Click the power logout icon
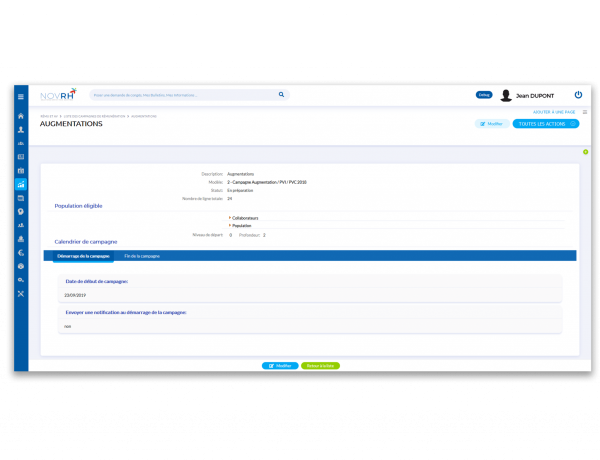The image size is (600, 460). tap(577, 95)
